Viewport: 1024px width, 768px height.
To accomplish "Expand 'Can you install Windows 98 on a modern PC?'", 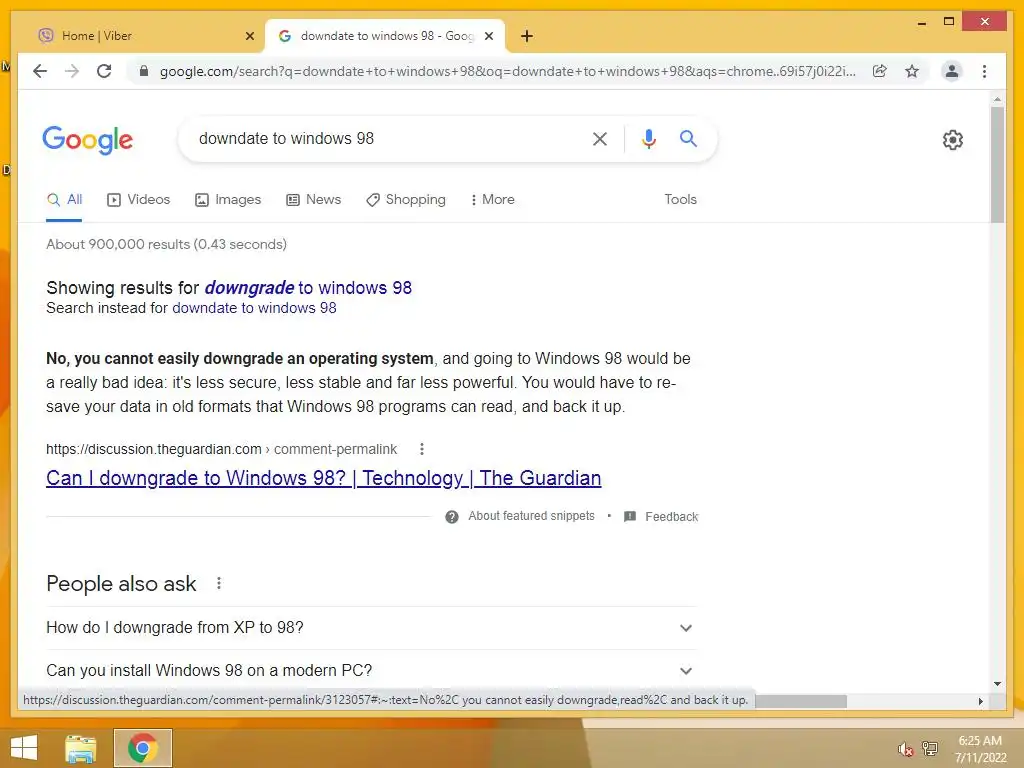I will (x=371, y=671).
